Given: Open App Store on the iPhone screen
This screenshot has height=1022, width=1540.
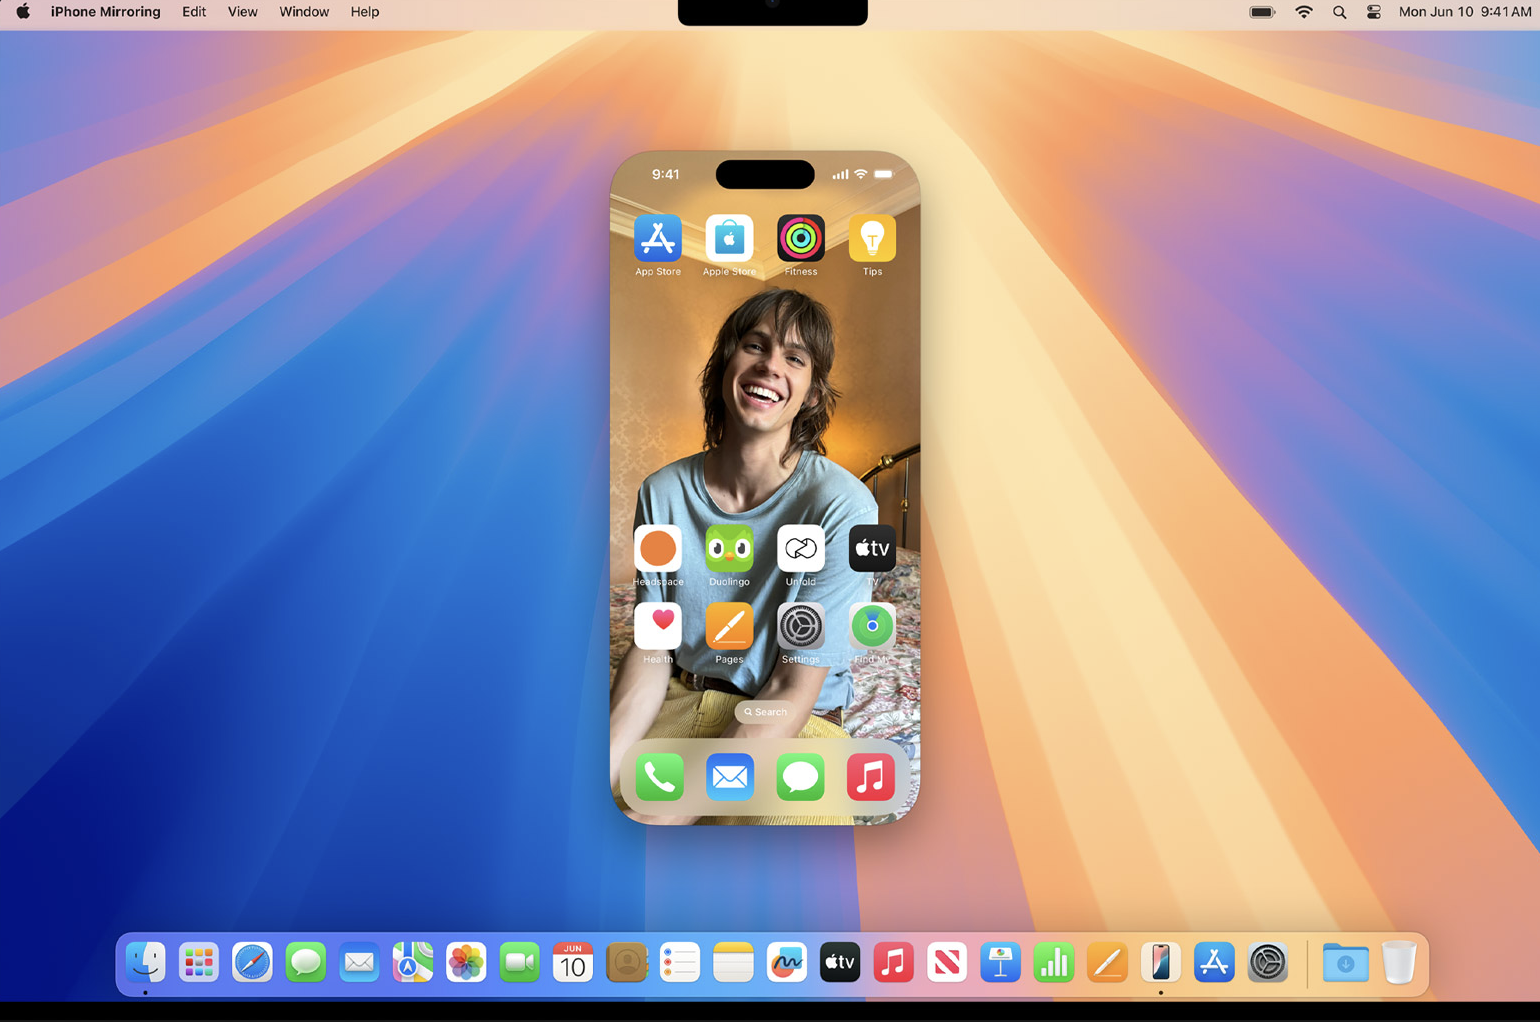Looking at the screenshot, I should 658,238.
